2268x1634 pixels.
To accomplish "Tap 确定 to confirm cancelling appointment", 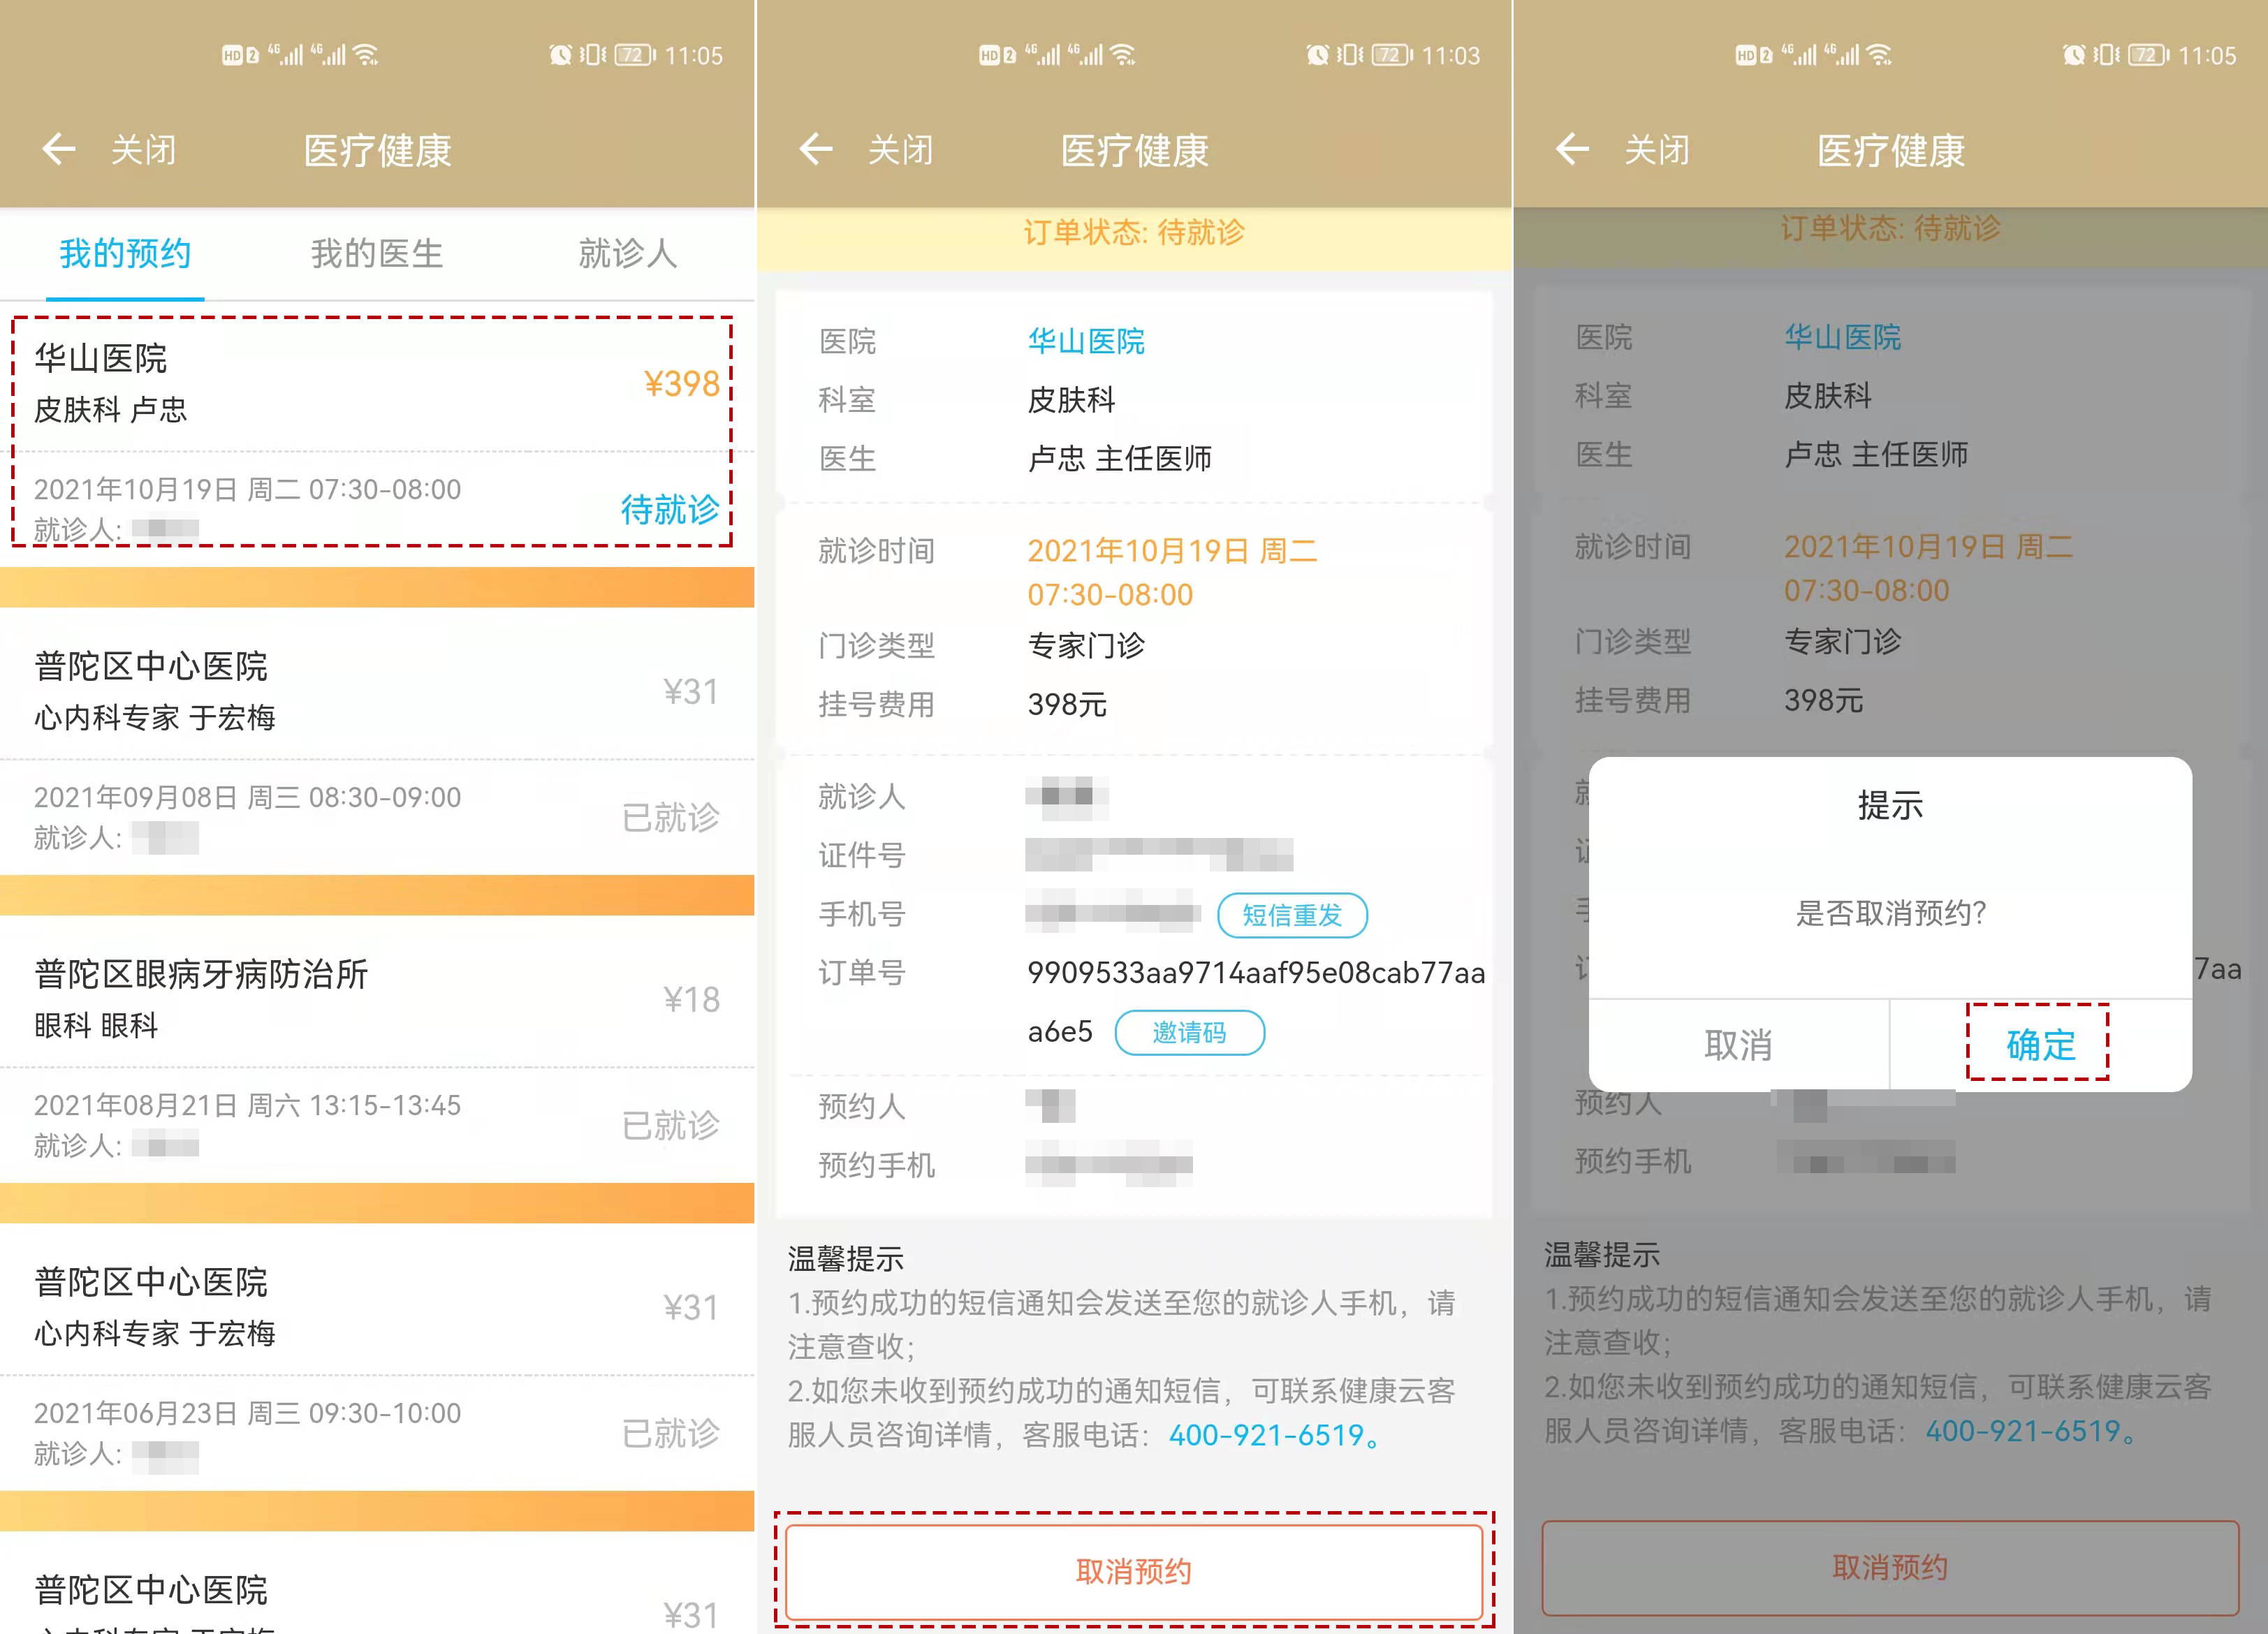I will pyautogui.click(x=2040, y=1044).
